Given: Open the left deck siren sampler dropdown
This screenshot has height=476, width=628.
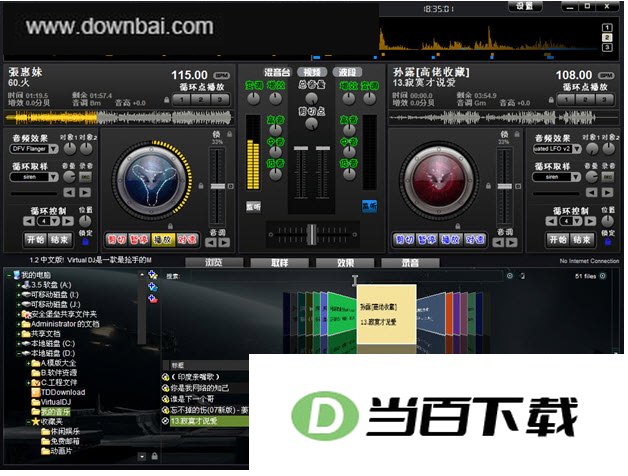Looking at the screenshot, I should click(x=54, y=177).
